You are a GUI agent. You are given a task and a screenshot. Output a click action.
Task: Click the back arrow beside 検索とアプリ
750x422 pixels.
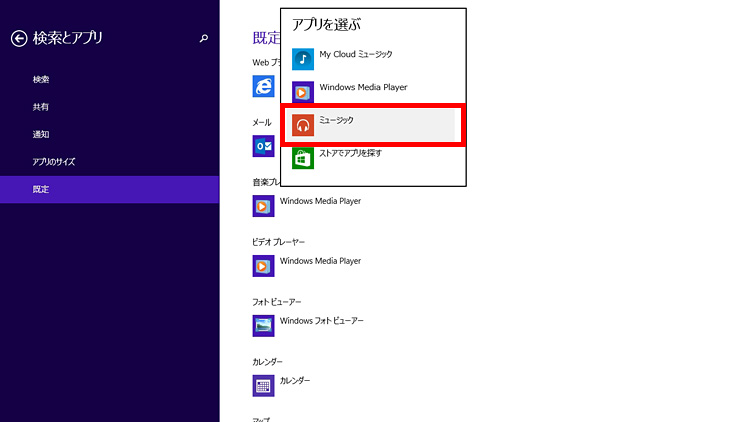point(18,38)
